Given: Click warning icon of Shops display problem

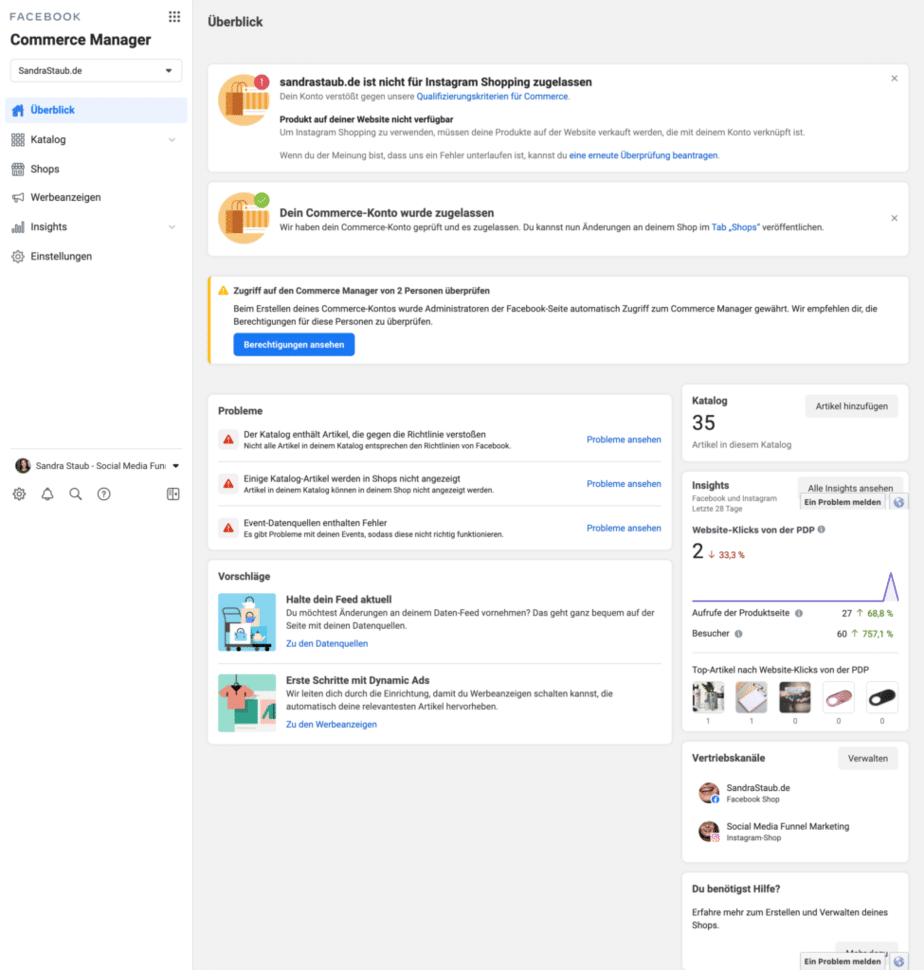Looking at the screenshot, I should 228,483.
